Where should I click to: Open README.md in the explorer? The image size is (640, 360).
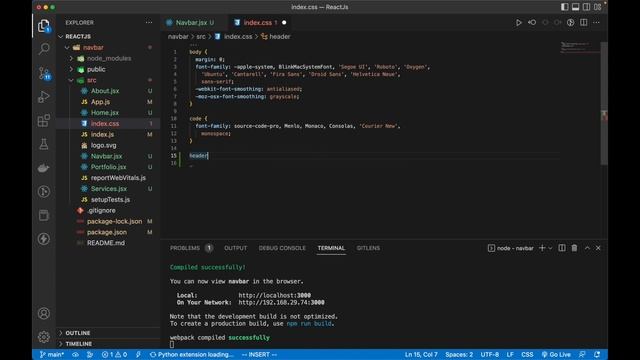click(106, 243)
